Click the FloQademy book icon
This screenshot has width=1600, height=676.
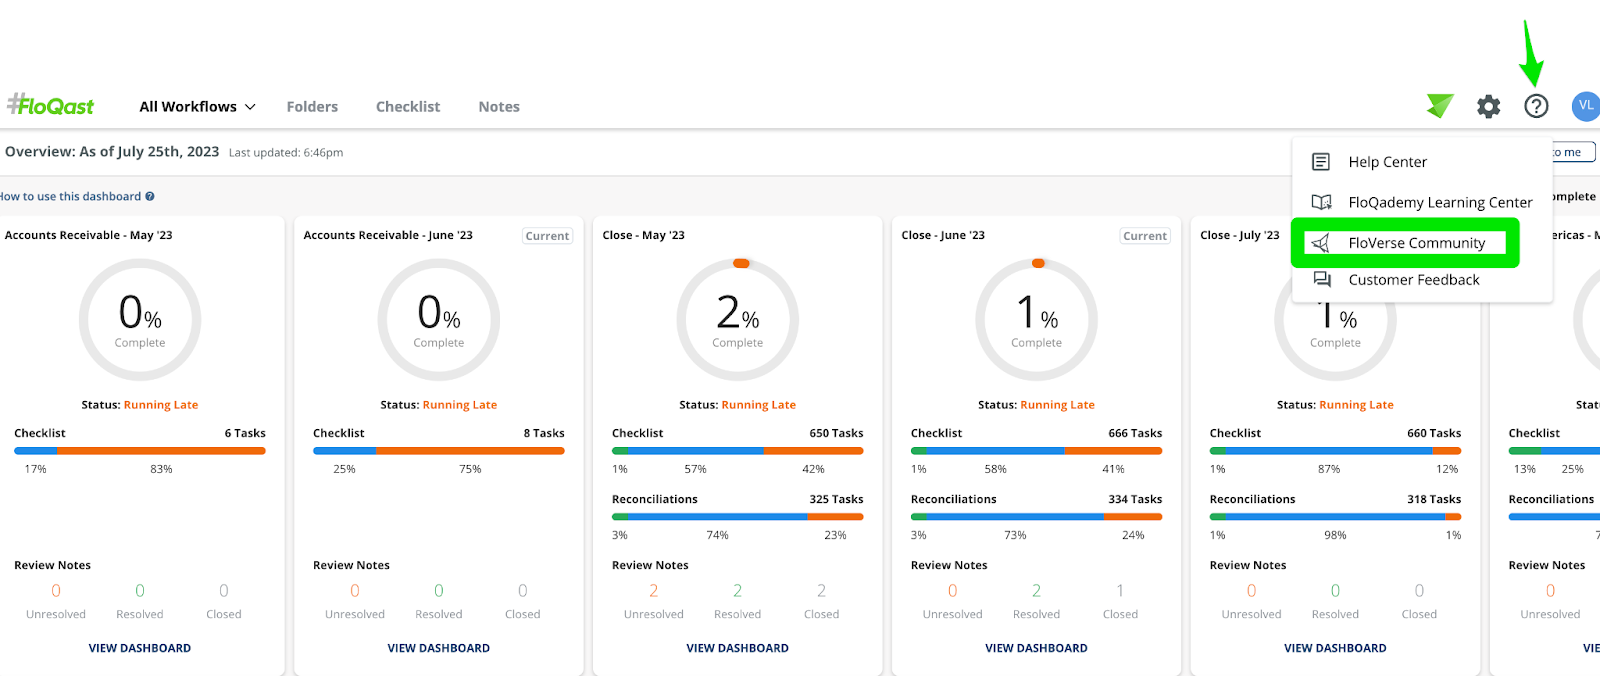coord(1321,202)
